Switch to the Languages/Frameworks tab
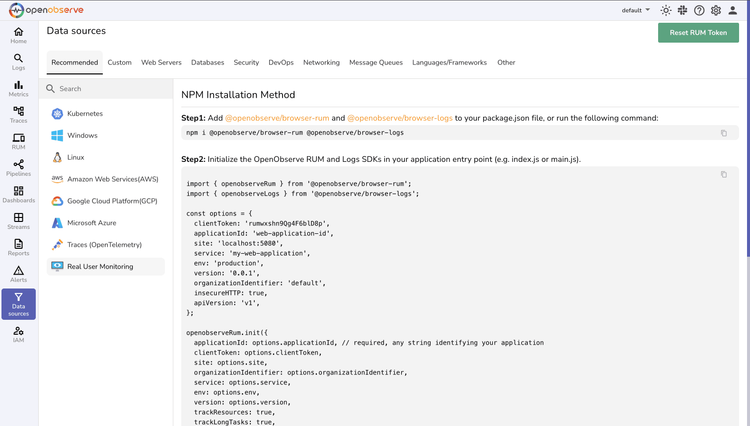Viewport: 750px width, 426px height. [450, 63]
